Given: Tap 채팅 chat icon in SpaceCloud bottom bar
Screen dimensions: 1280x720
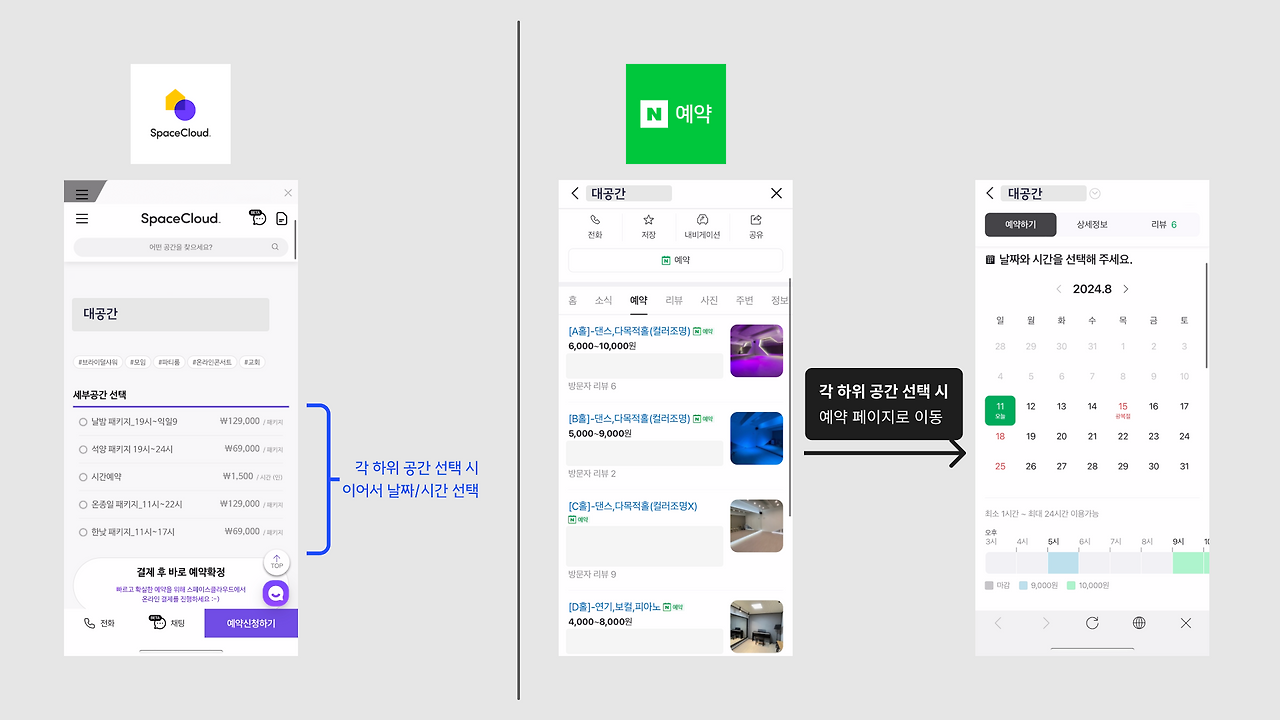Looking at the screenshot, I should (157, 622).
